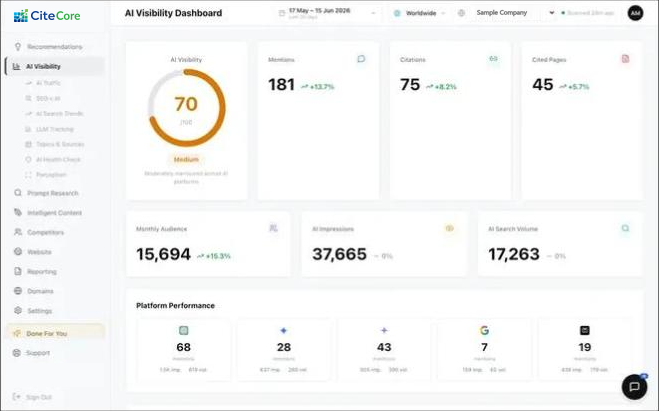The image size is (659, 411).
Task: Click the Settings gear icon
Action: (18, 311)
